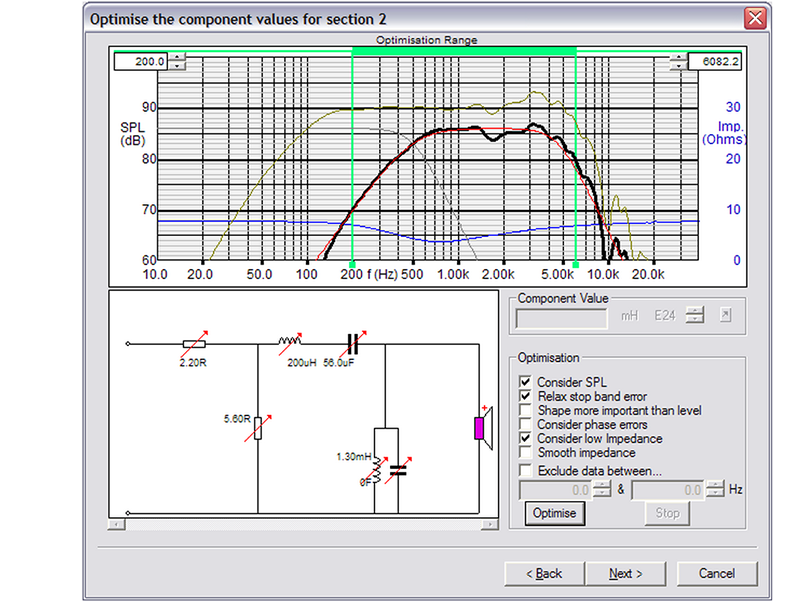Enable the Consider phase errors option
This screenshot has width=801, height=602.
click(526, 425)
